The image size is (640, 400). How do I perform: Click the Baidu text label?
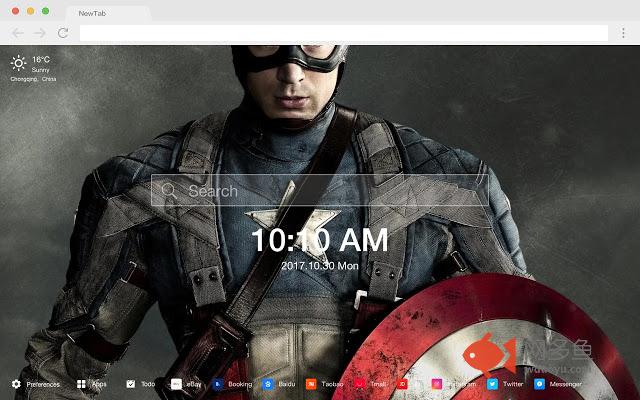pyautogui.click(x=287, y=384)
